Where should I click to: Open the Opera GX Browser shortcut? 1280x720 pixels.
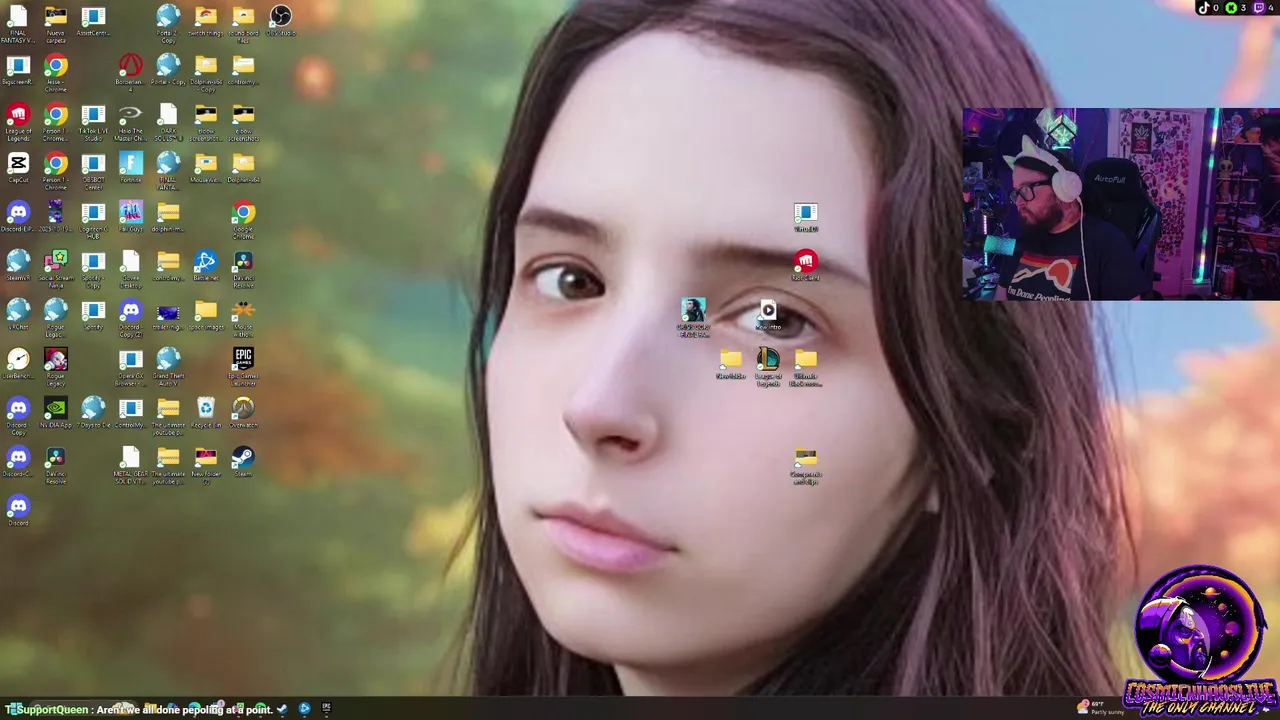click(x=130, y=358)
